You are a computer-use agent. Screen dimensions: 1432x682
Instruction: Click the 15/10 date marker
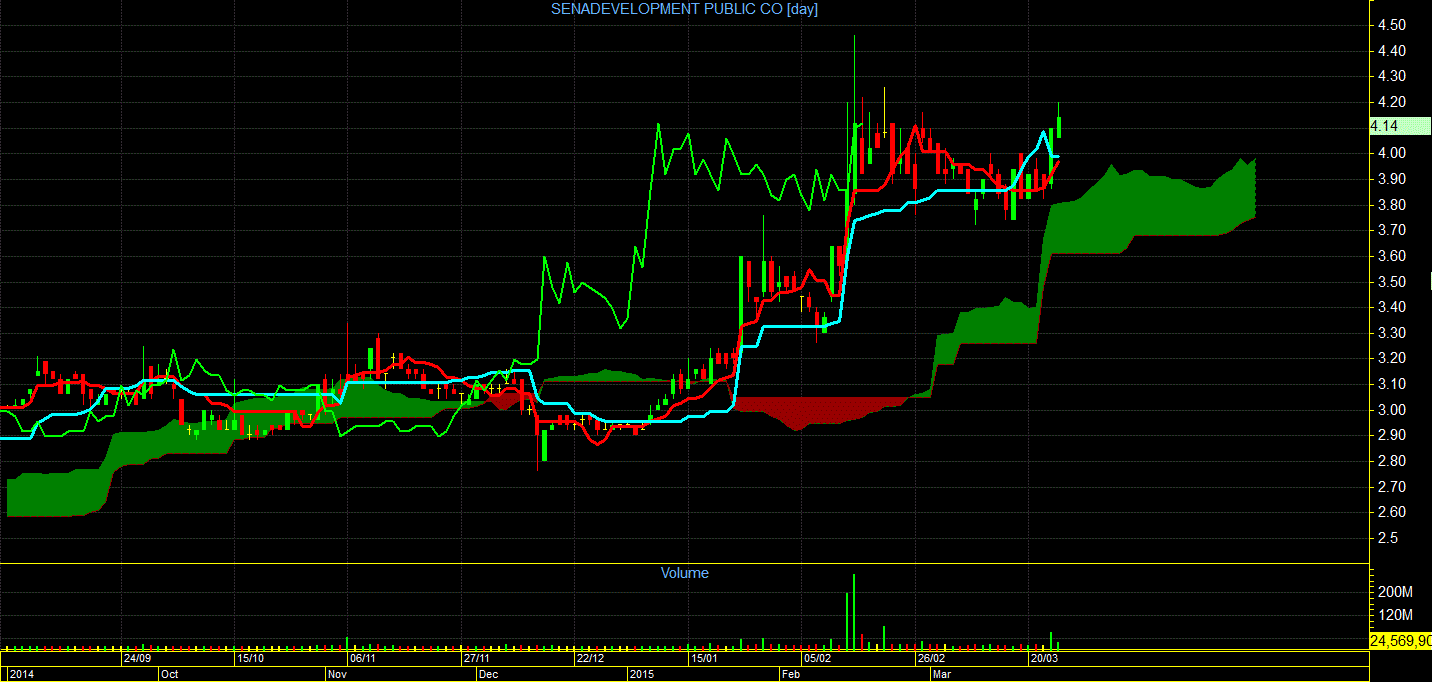tap(250, 659)
